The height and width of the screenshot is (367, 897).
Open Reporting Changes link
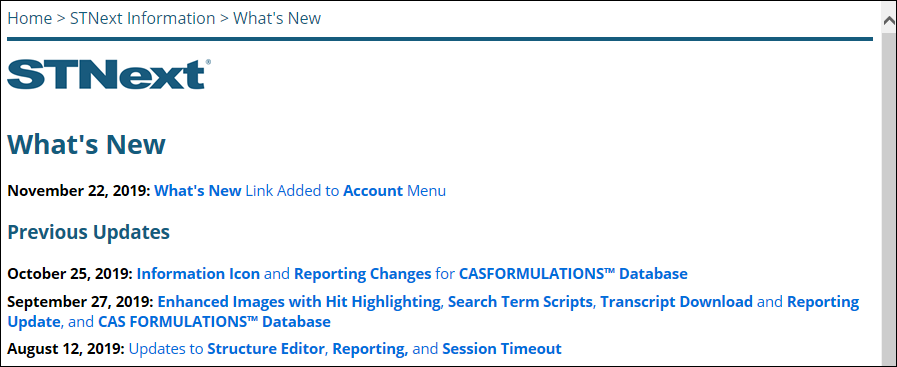pos(363,274)
